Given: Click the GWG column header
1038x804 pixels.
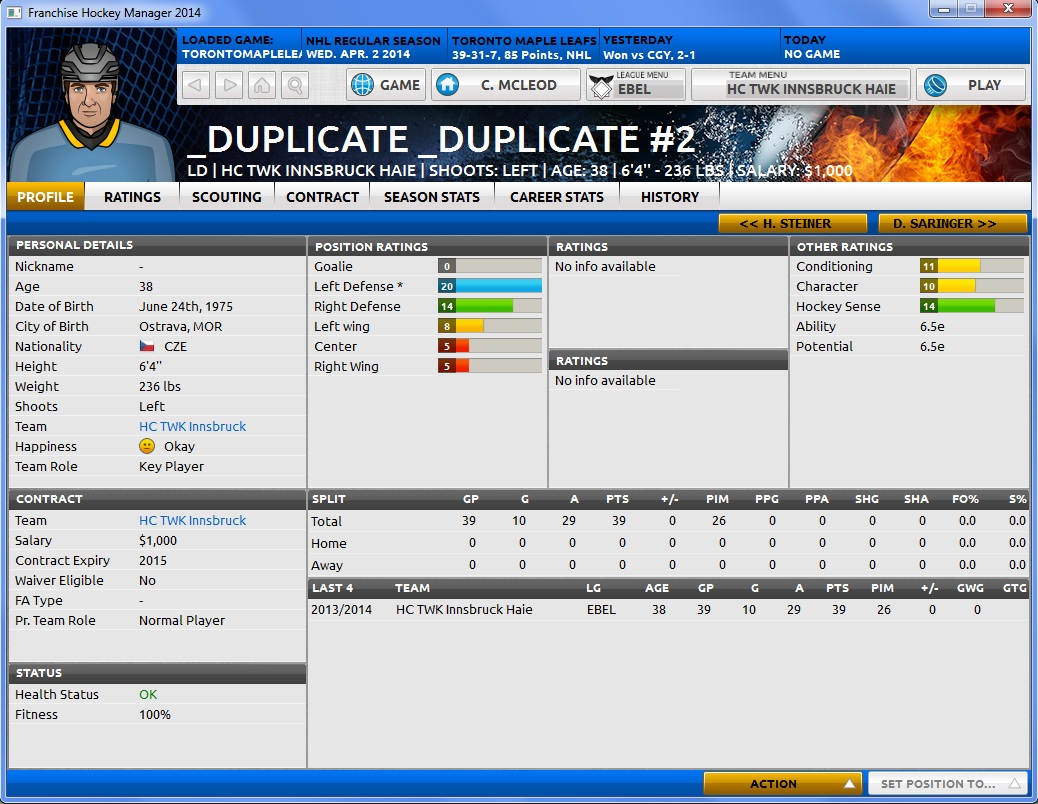Looking at the screenshot, I should pos(970,588).
